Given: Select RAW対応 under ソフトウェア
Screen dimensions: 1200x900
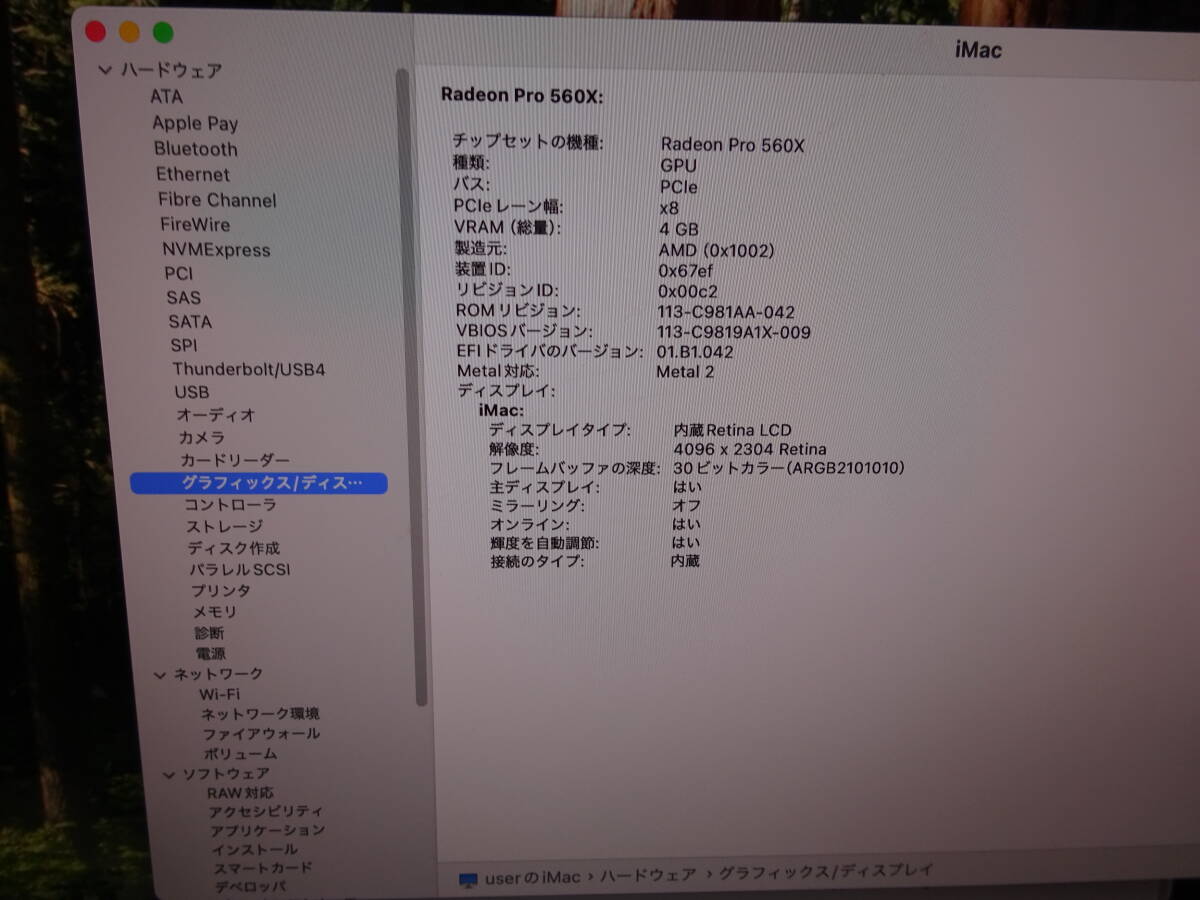Looking at the screenshot, I should (x=240, y=793).
